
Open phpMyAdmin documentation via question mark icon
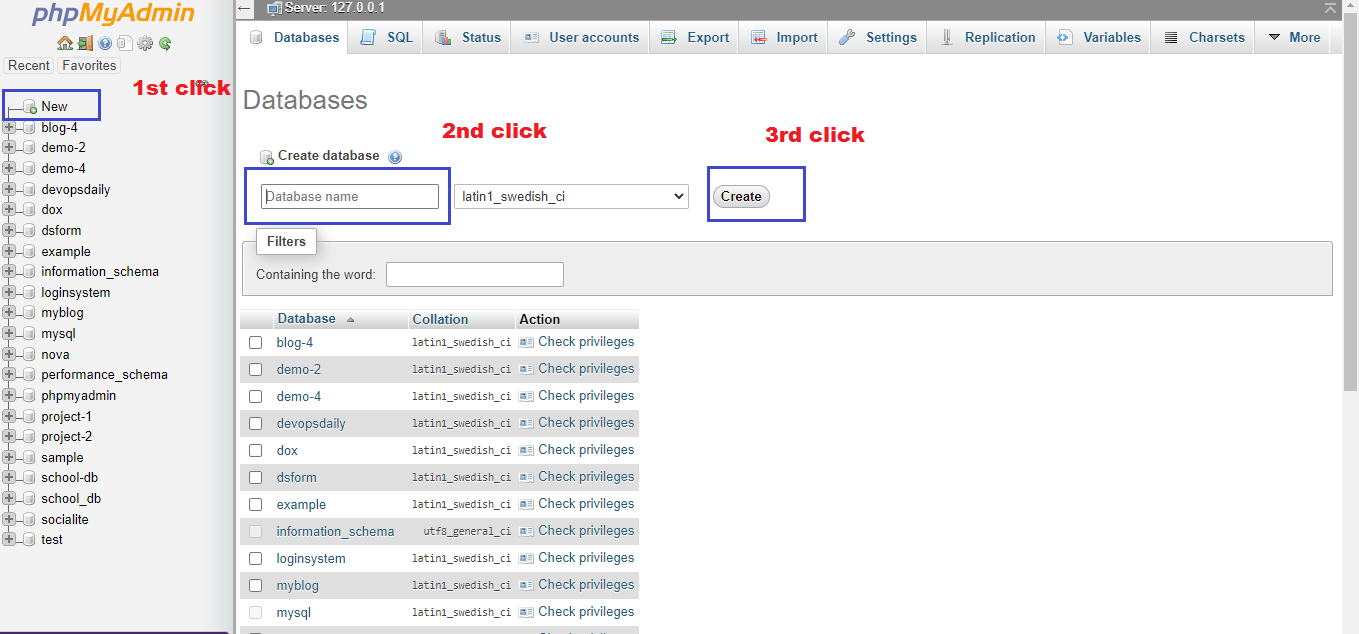[104, 43]
